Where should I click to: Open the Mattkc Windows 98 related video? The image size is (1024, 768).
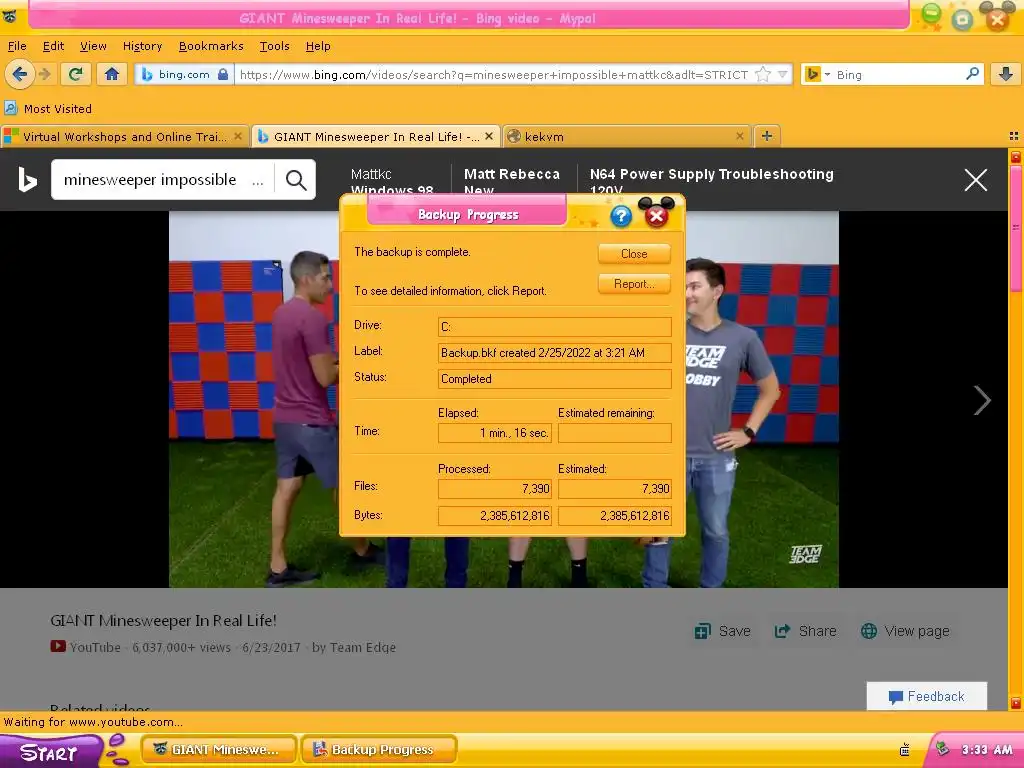(x=392, y=181)
